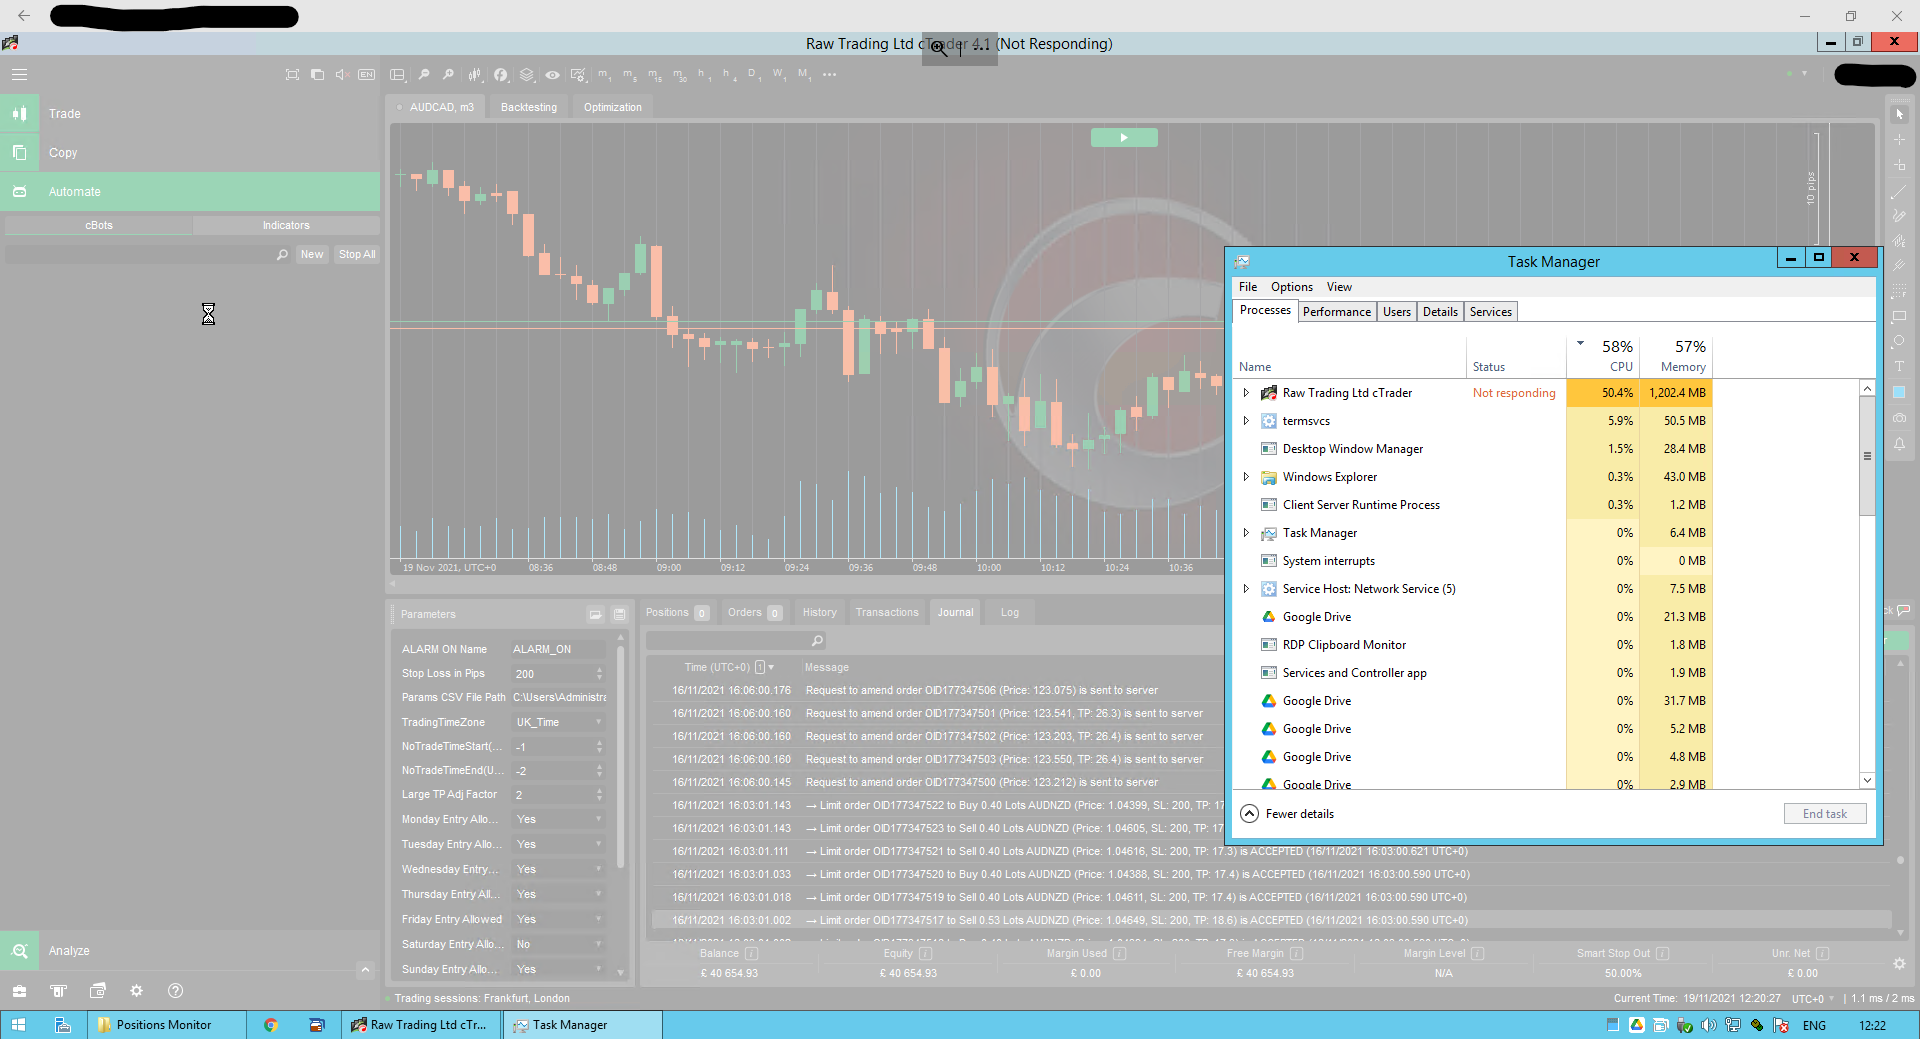Switch to the Log tab
1920x1039 pixels.
1010,612
